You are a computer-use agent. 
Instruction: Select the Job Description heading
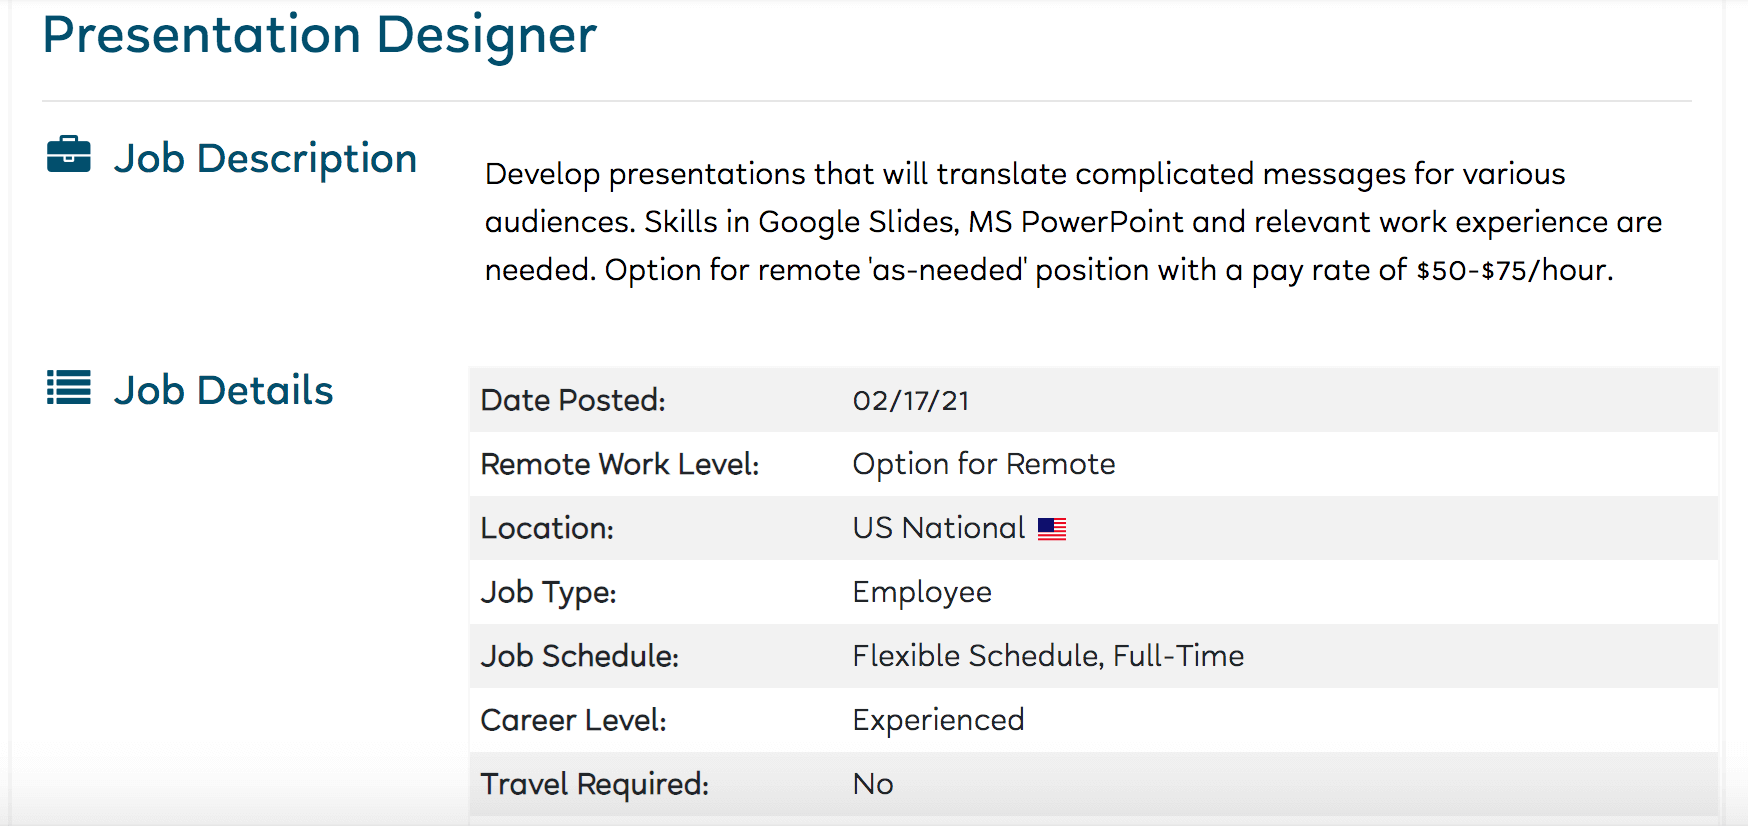[265, 159]
